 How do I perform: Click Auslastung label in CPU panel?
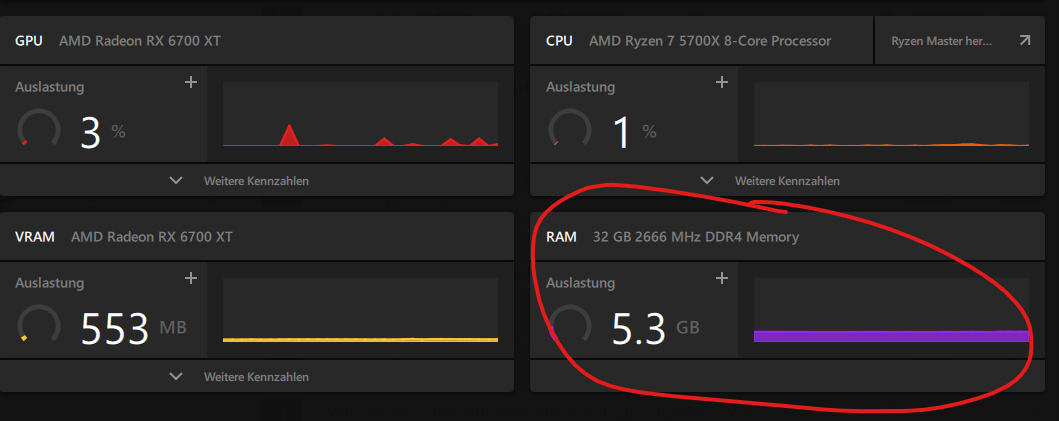580,87
